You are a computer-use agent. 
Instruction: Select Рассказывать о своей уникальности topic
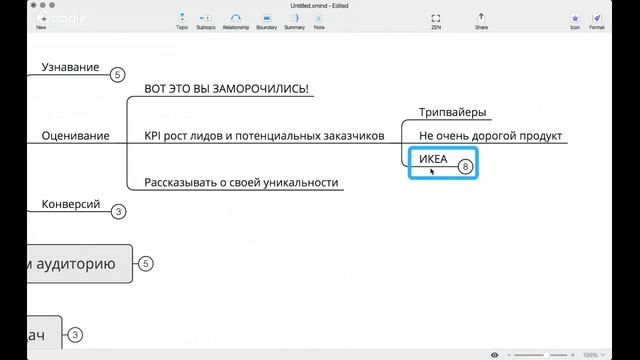[241, 182]
